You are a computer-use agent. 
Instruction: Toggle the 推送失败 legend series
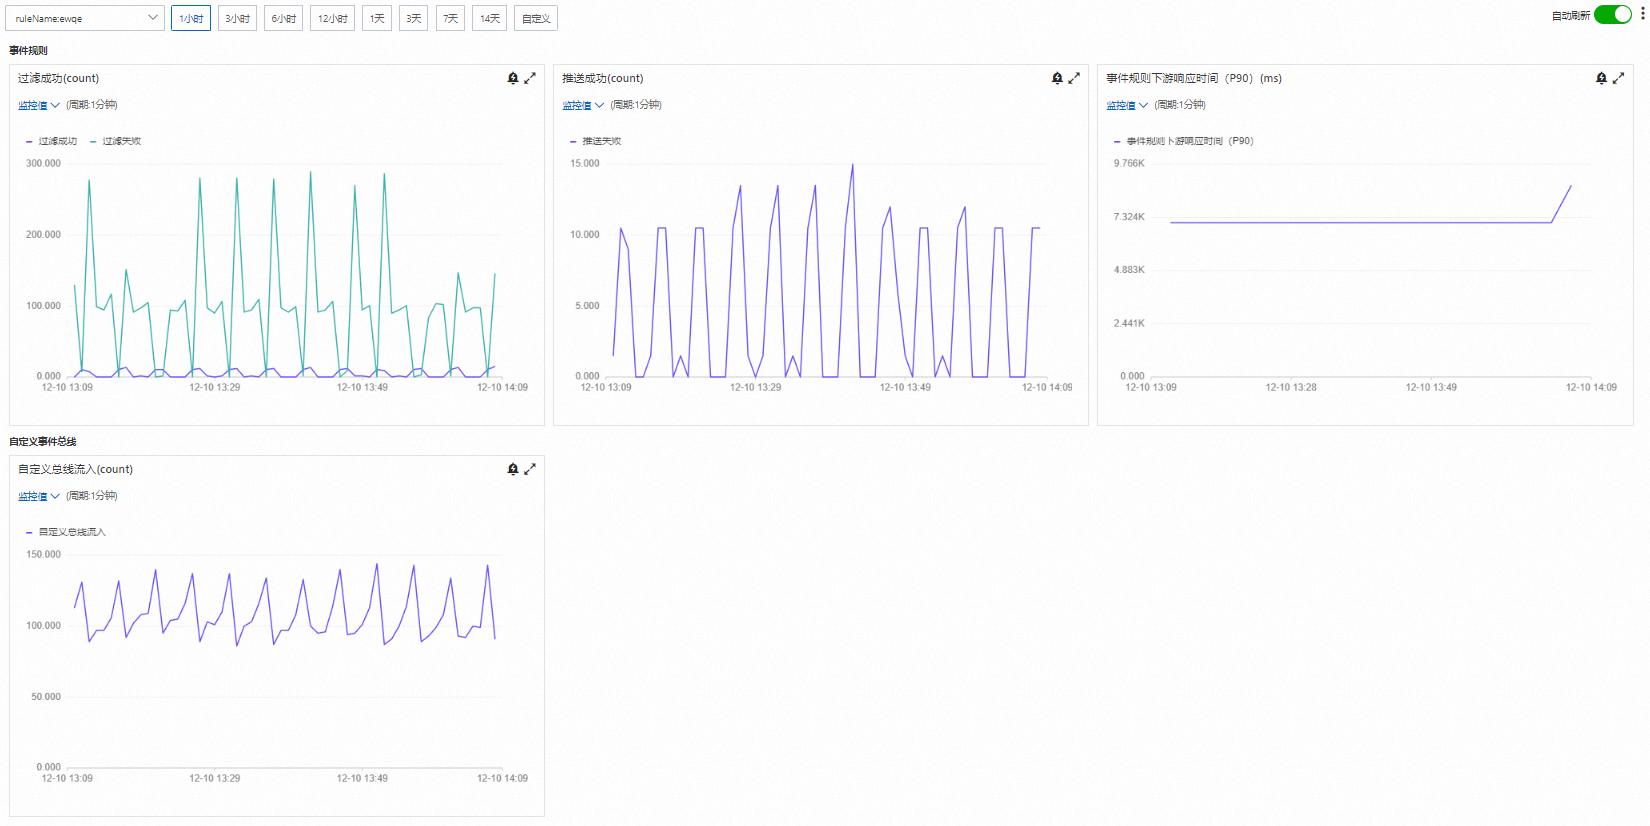point(595,141)
